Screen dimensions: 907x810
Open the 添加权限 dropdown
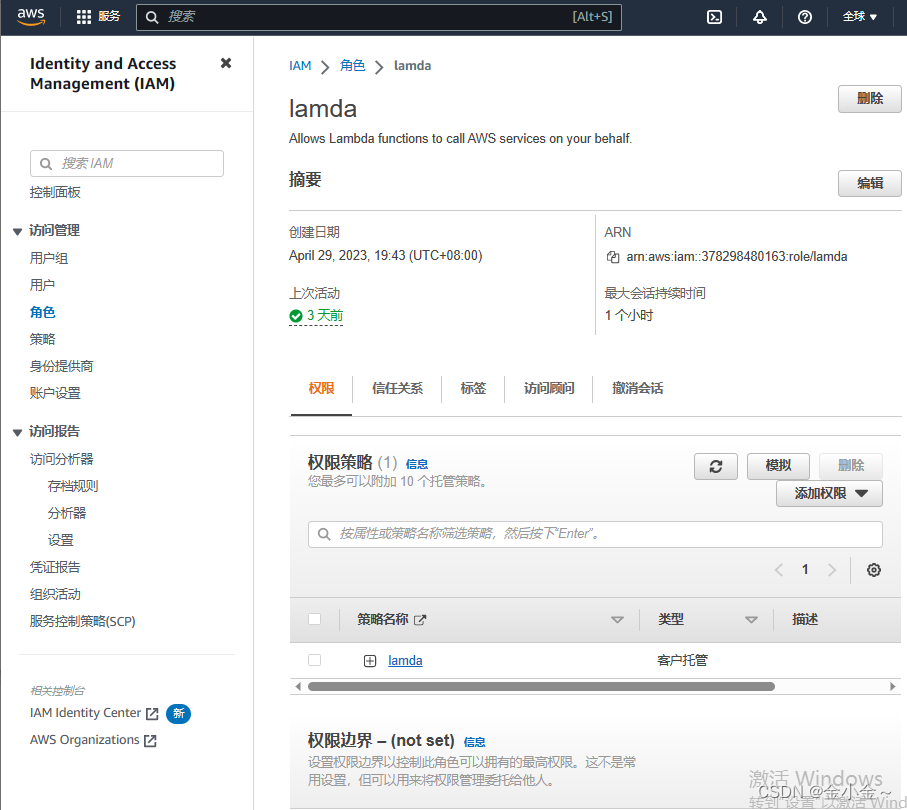point(829,494)
